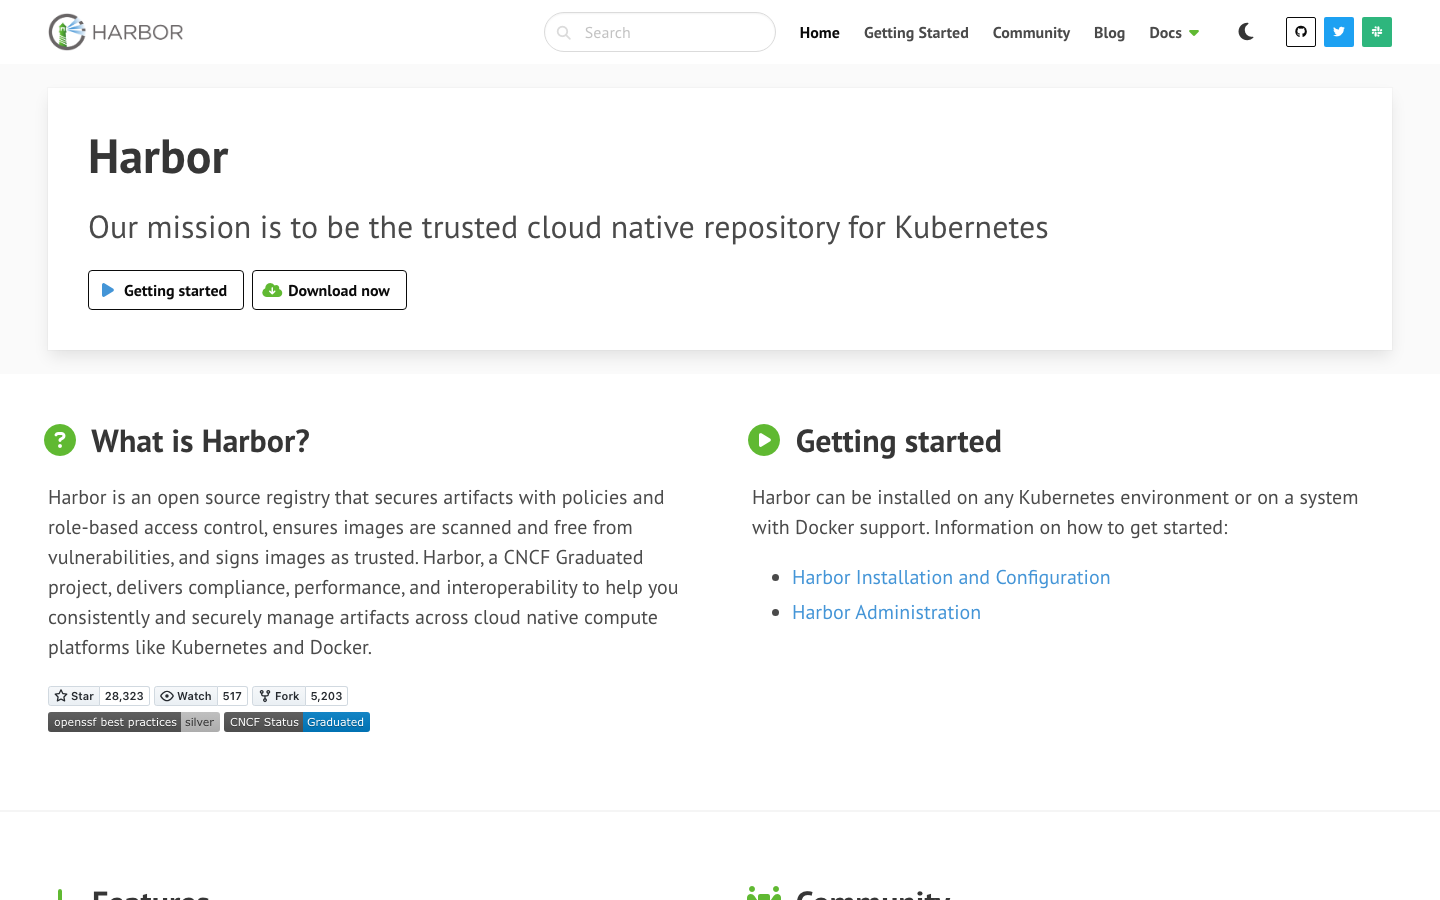This screenshot has height=900, width=1440.
Task: Follow the Harbor Administration link
Action: point(886,612)
